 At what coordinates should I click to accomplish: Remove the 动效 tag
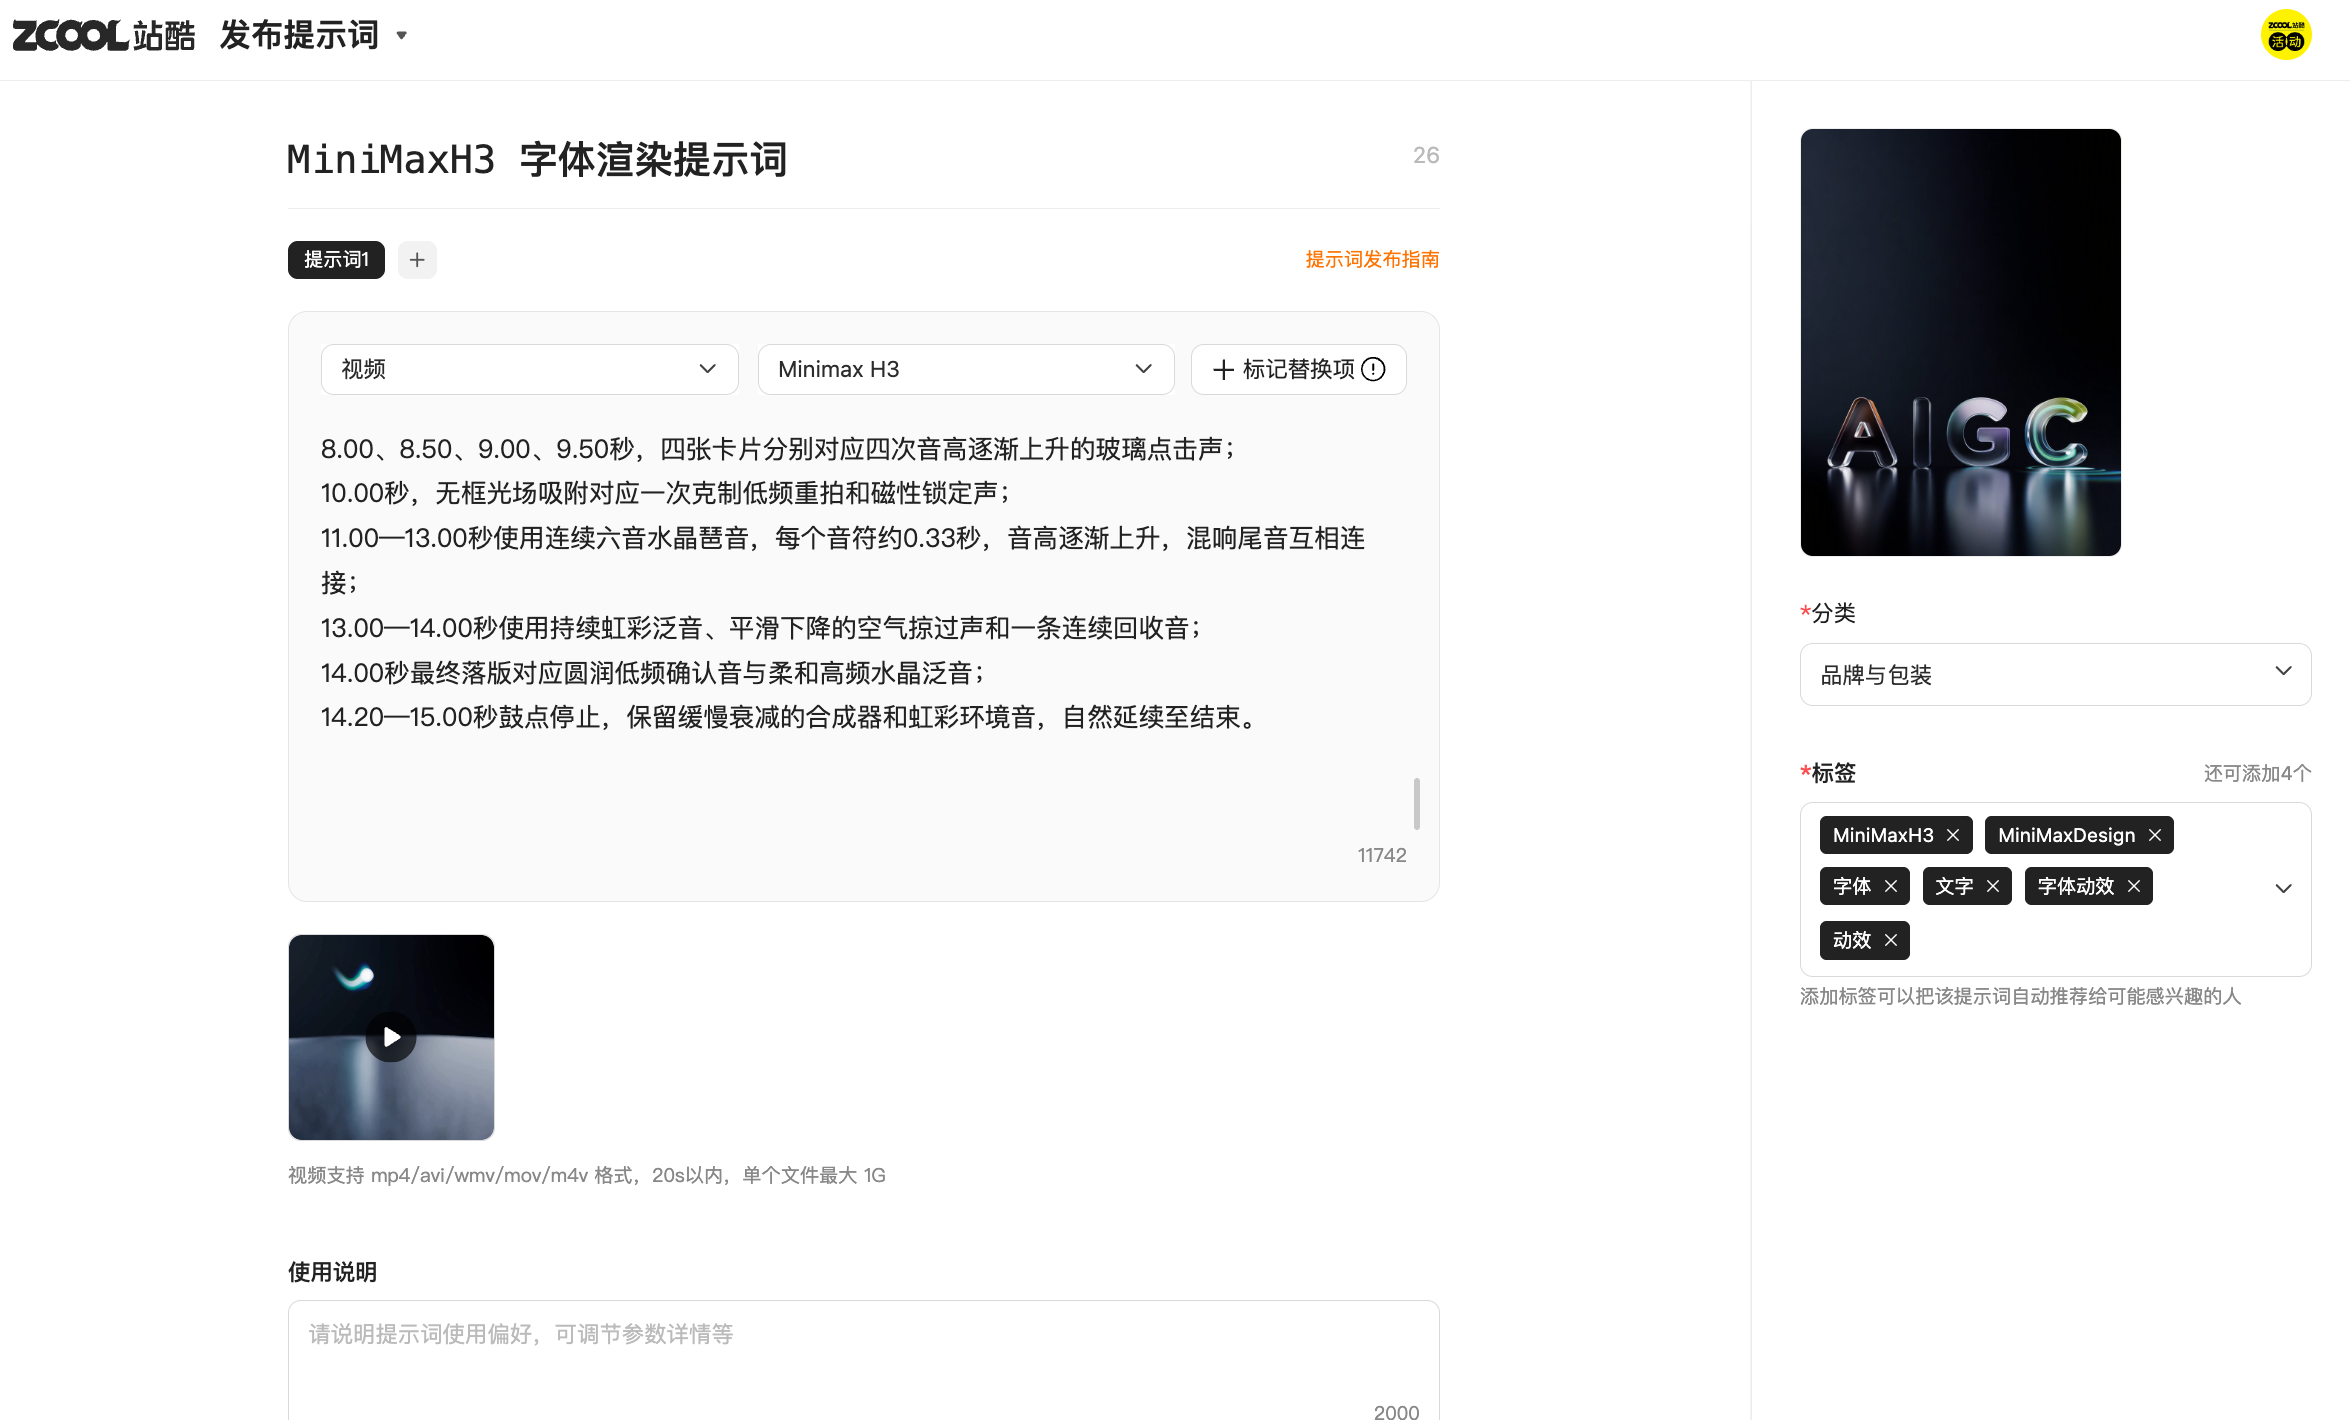[1891, 940]
